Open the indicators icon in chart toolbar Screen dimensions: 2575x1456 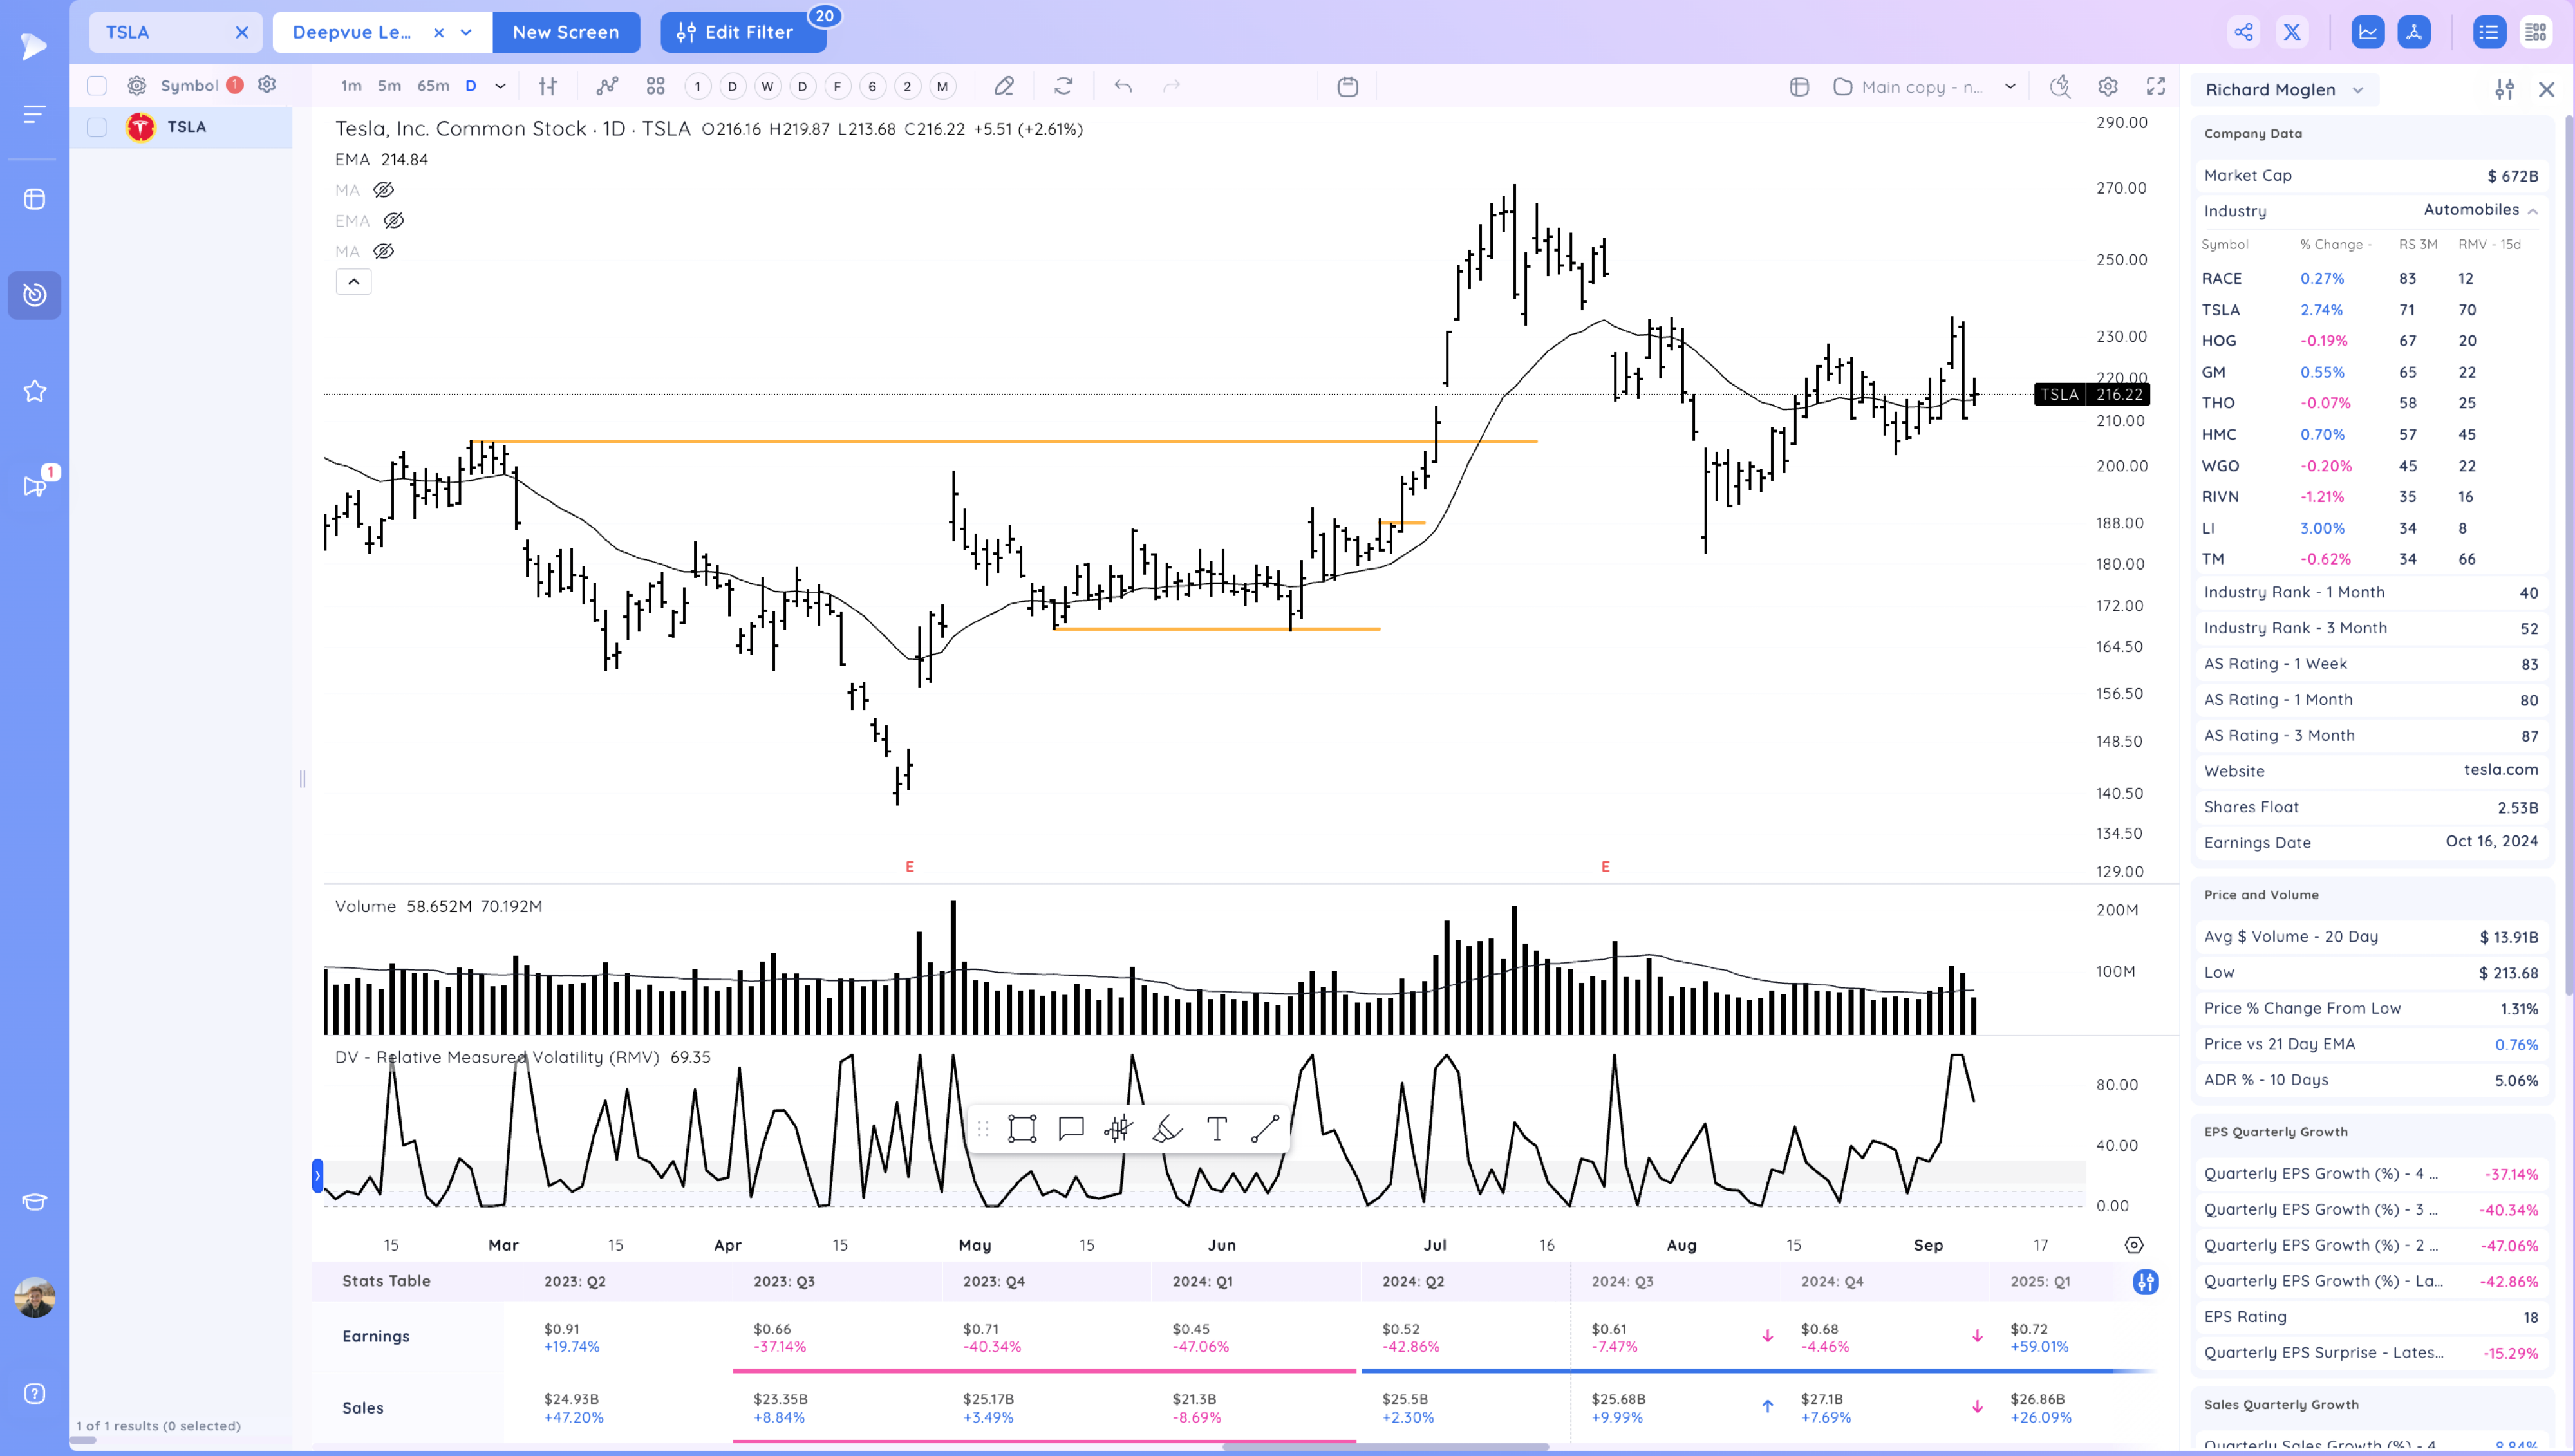pos(607,86)
